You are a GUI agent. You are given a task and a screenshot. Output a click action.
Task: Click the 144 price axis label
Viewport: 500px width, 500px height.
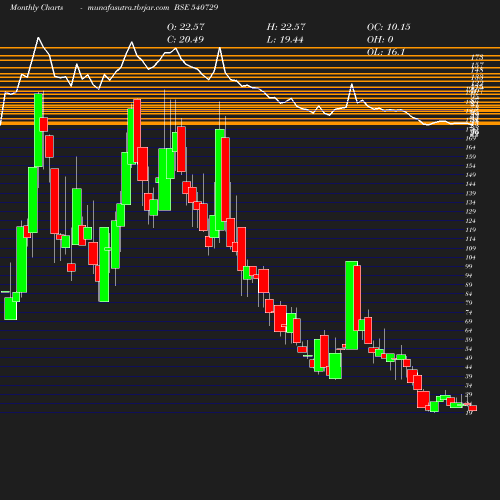(470, 184)
